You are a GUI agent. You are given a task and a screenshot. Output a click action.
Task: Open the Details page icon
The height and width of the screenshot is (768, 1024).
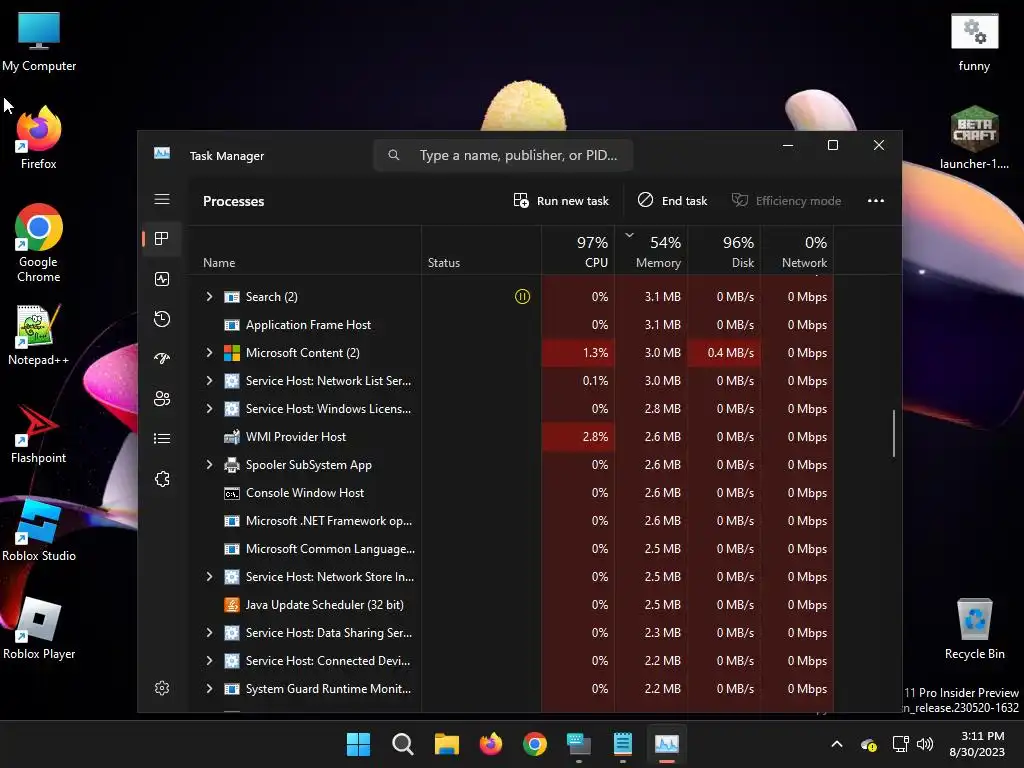[x=161, y=438]
